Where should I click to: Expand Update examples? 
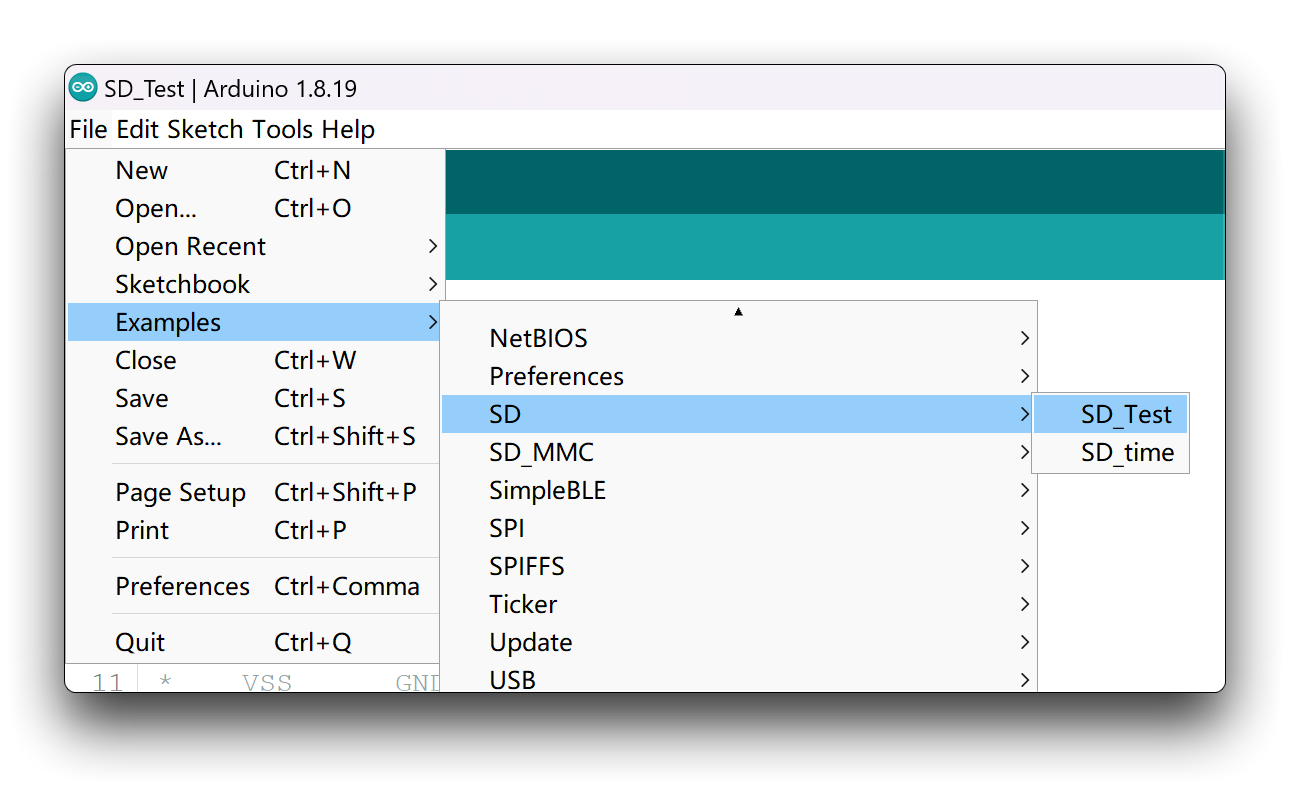coord(738,642)
